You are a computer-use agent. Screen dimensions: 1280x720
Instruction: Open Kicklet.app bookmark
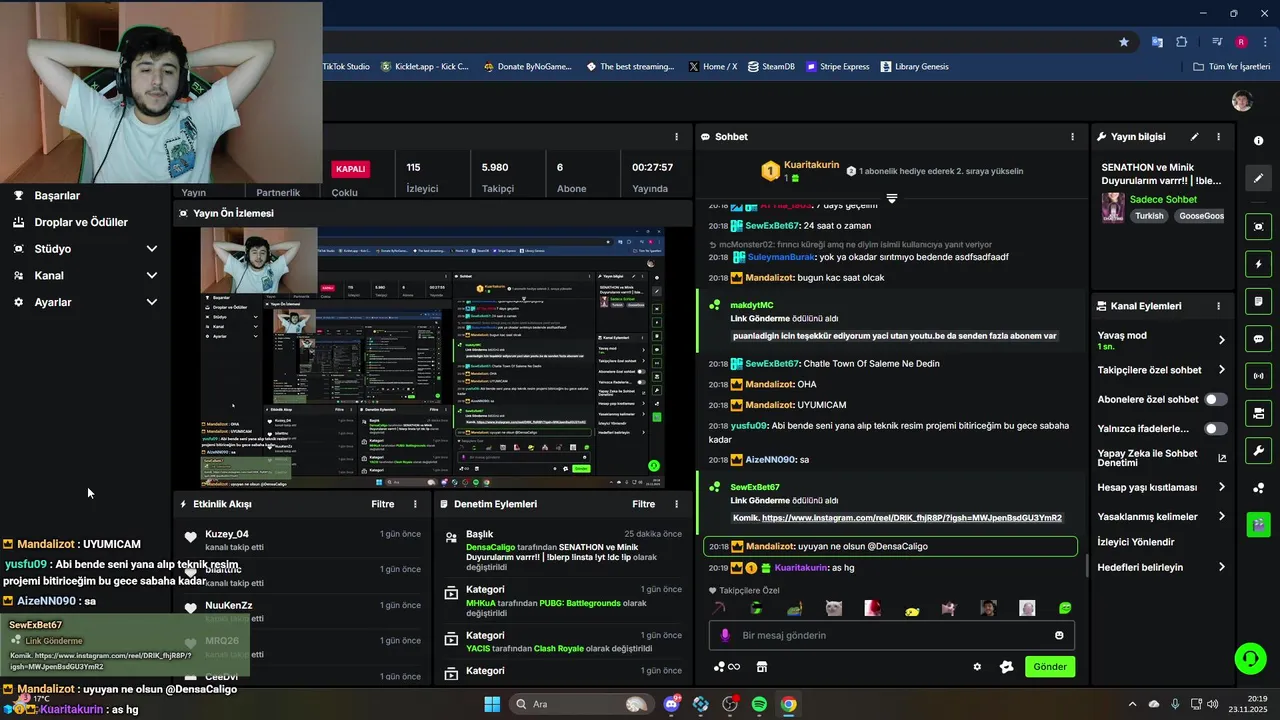[x=423, y=67]
